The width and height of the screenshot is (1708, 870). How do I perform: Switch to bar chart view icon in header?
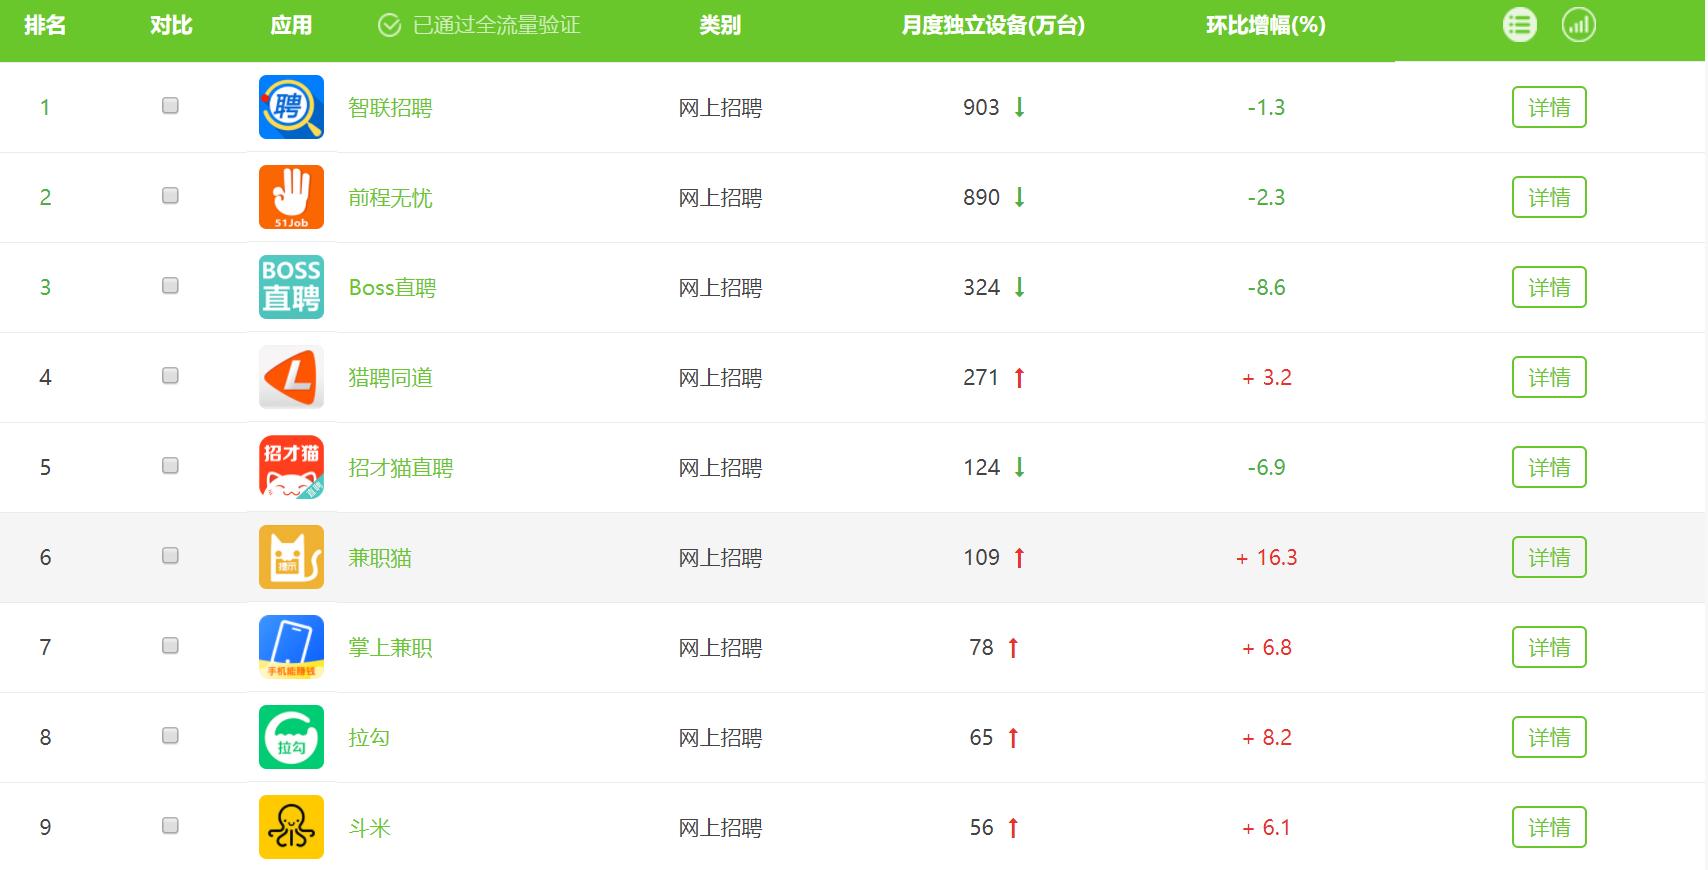coord(1579,25)
